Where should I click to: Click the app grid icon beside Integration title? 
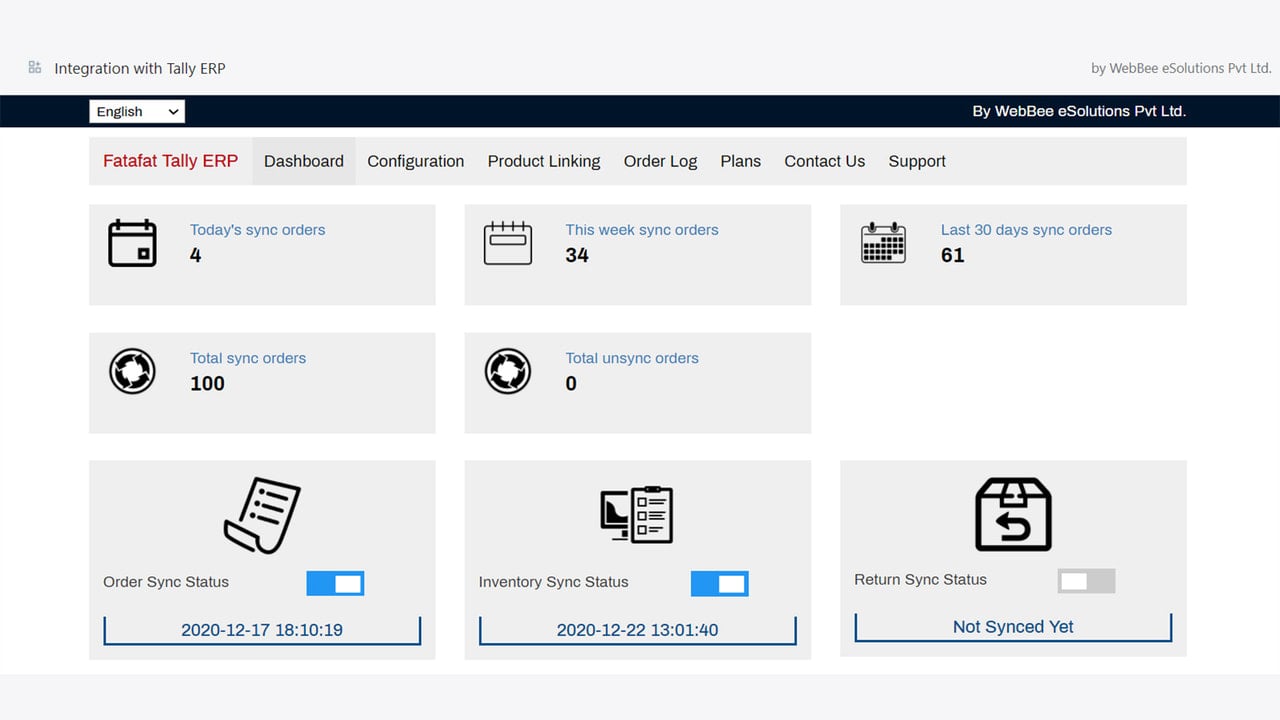pyautogui.click(x=35, y=67)
